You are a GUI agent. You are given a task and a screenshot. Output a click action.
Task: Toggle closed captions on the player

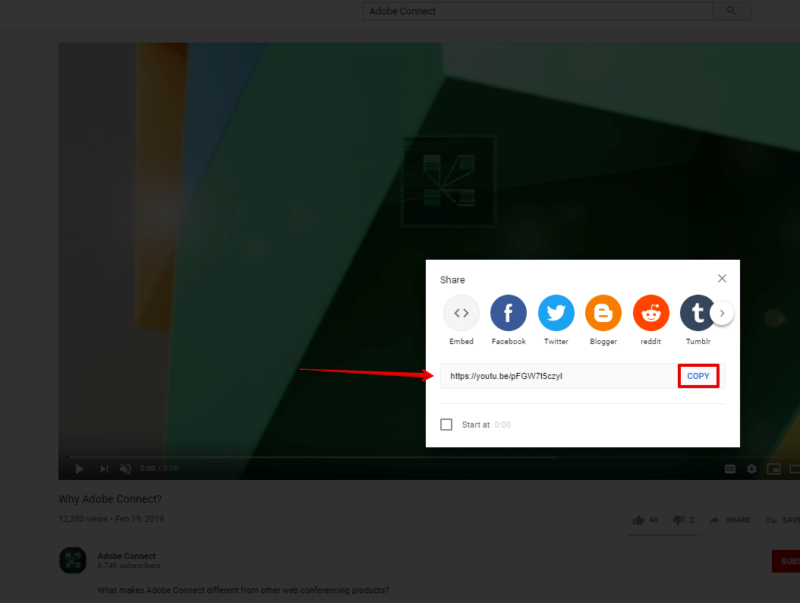click(730, 469)
